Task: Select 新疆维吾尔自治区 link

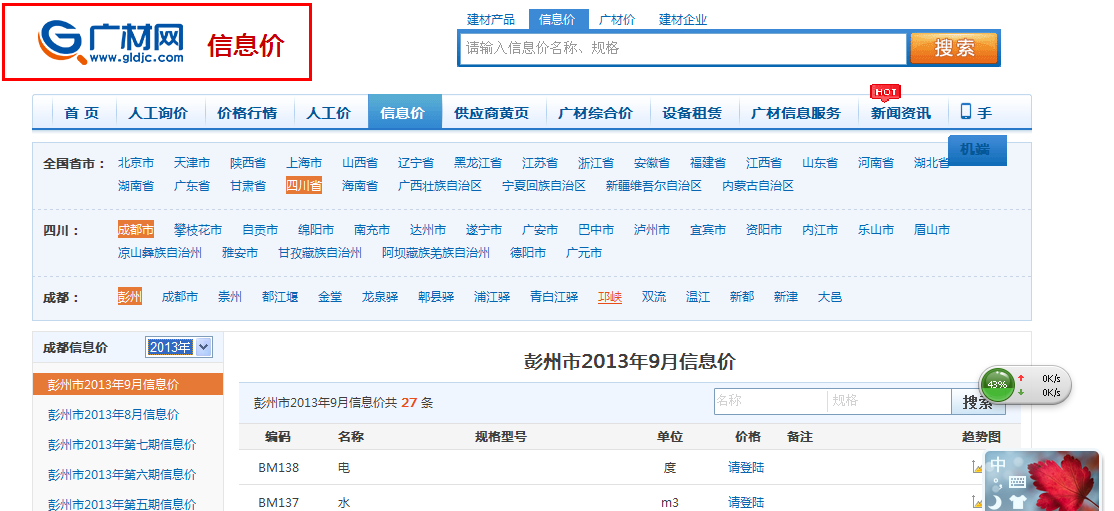Action: 654,185
